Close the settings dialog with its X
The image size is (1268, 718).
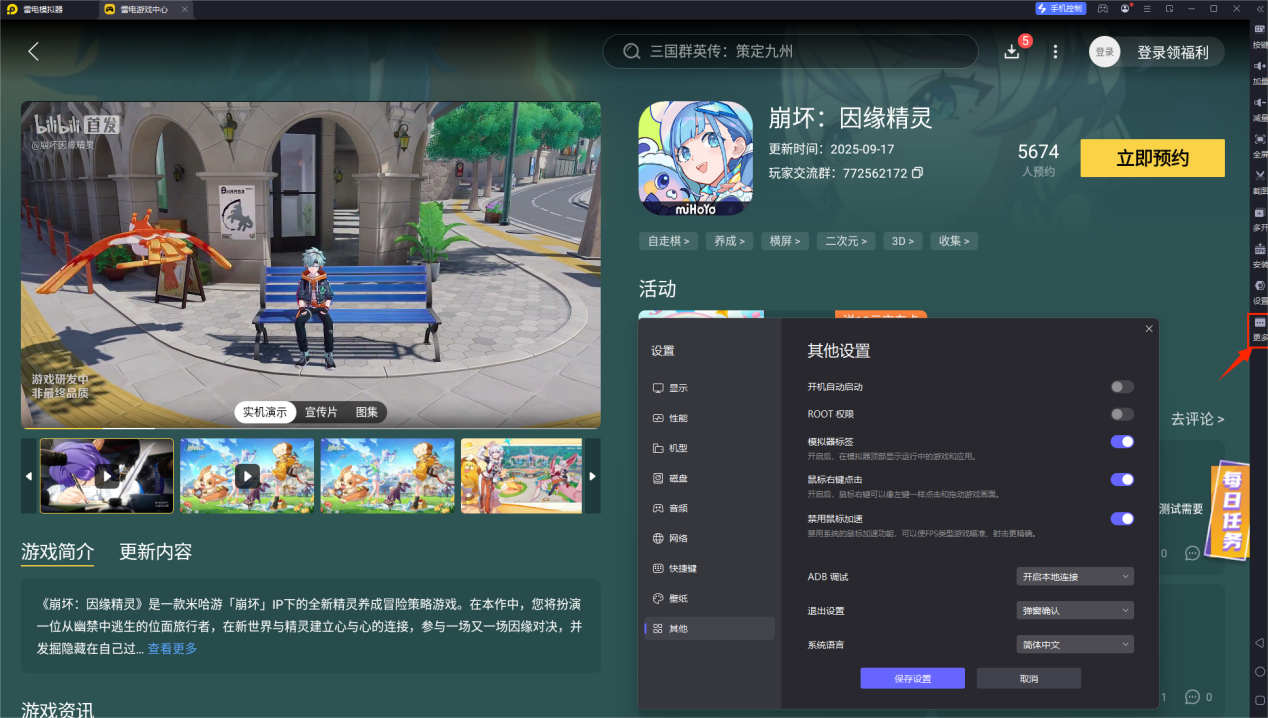tap(1148, 328)
